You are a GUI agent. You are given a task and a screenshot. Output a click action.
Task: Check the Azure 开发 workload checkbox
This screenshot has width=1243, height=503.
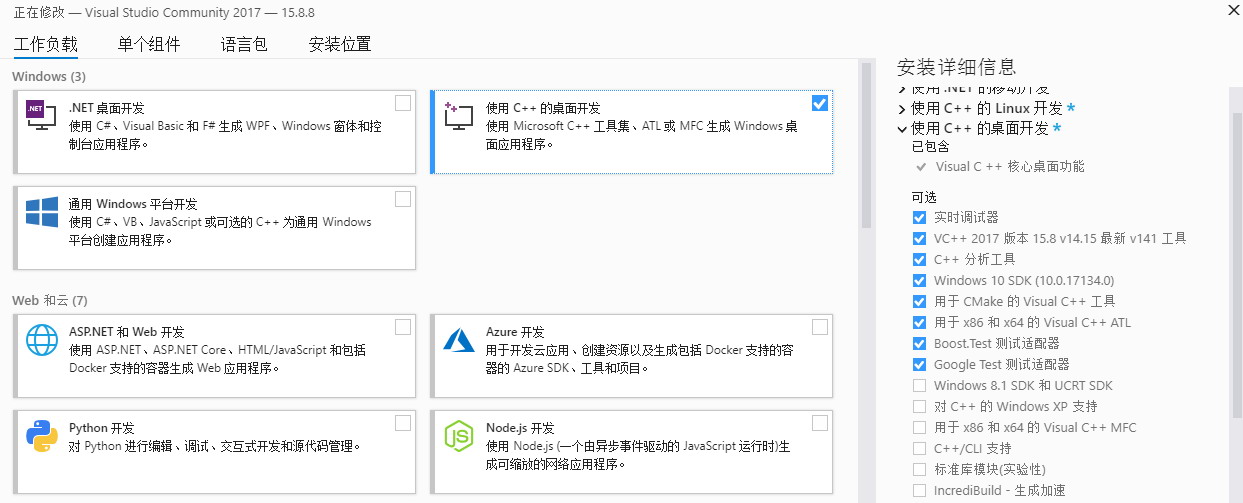(820, 327)
